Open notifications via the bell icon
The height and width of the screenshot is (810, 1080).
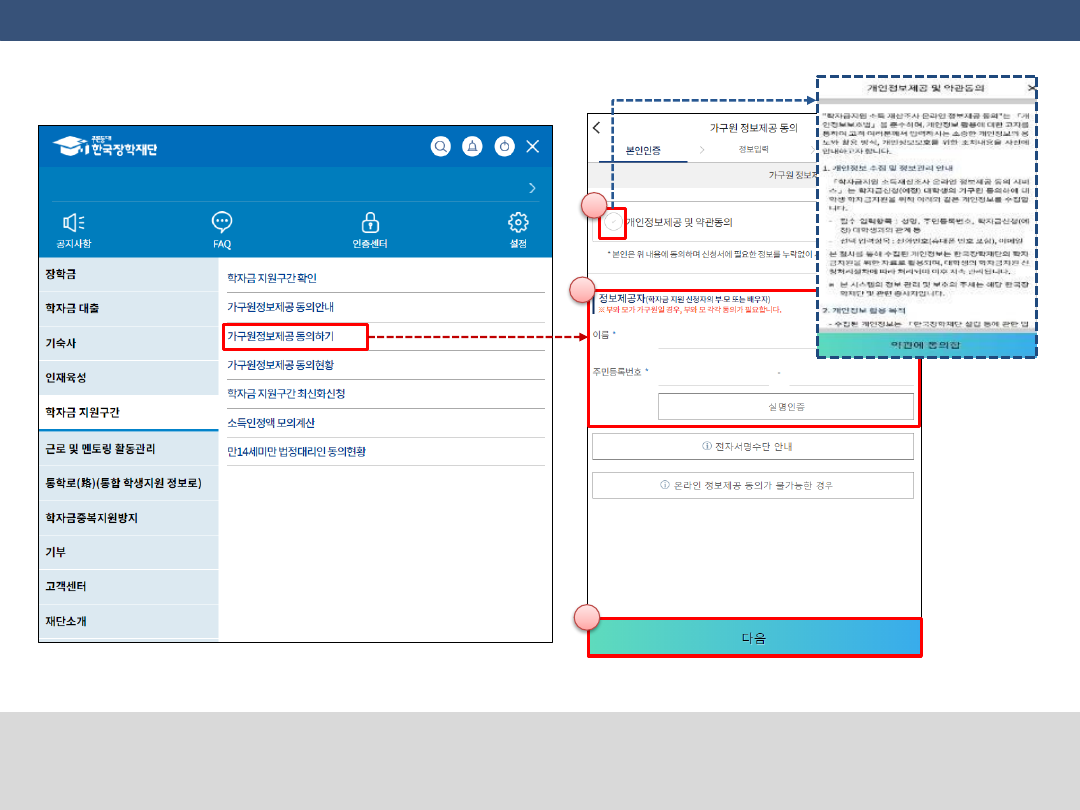click(x=472, y=146)
